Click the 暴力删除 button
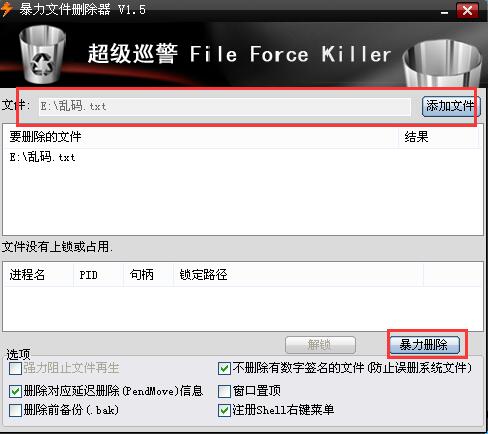Viewport: 488px width, 434px height. point(424,345)
